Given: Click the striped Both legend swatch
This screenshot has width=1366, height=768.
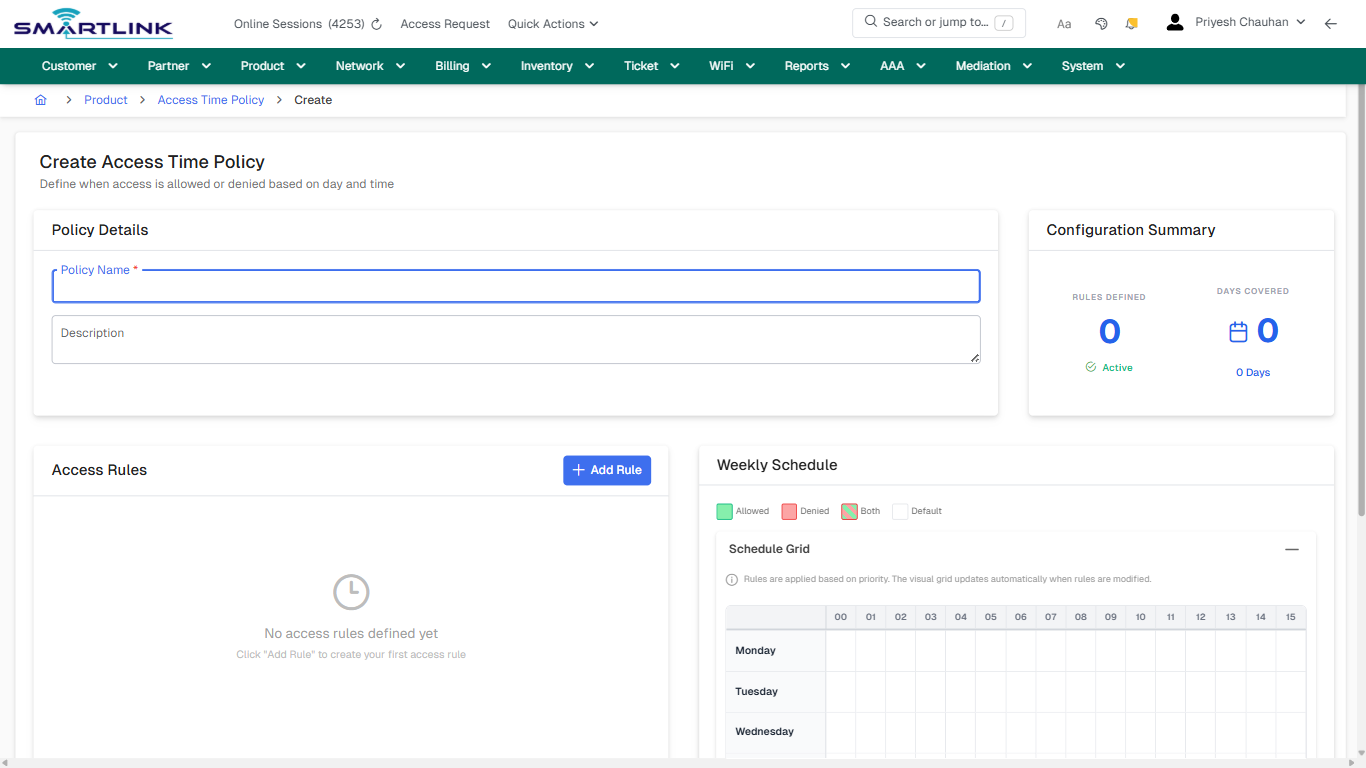Looking at the screenshot, I should tap(850, 511).
